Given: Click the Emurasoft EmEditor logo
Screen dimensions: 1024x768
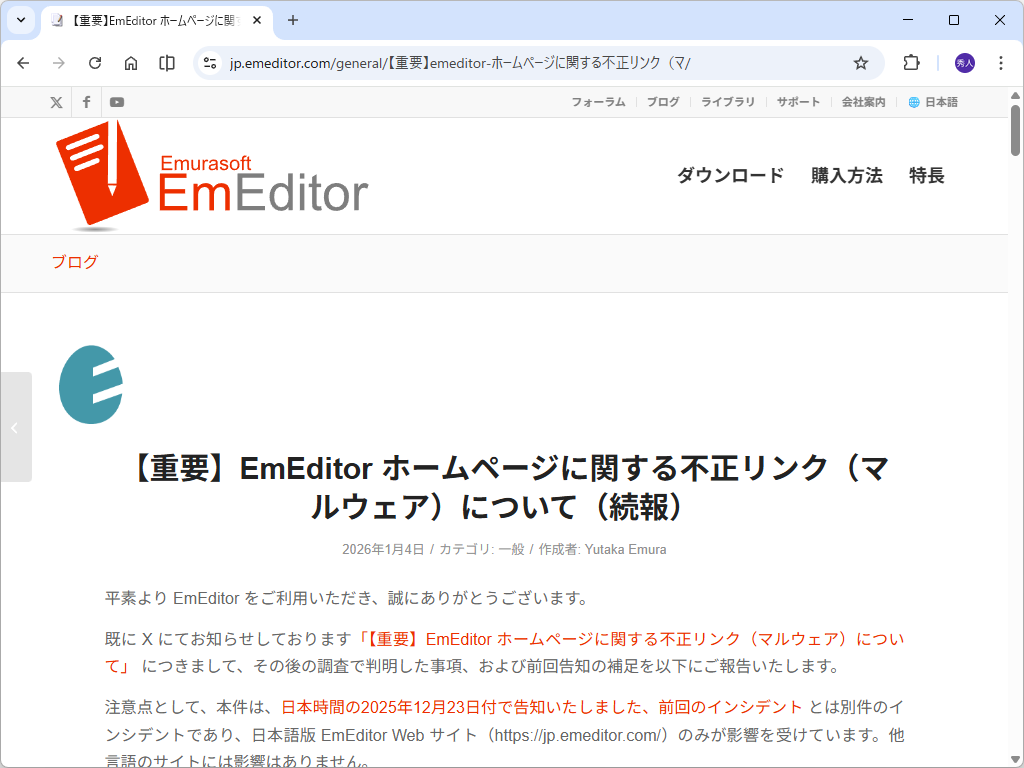Looking at the screenshot, I should 212,176.
